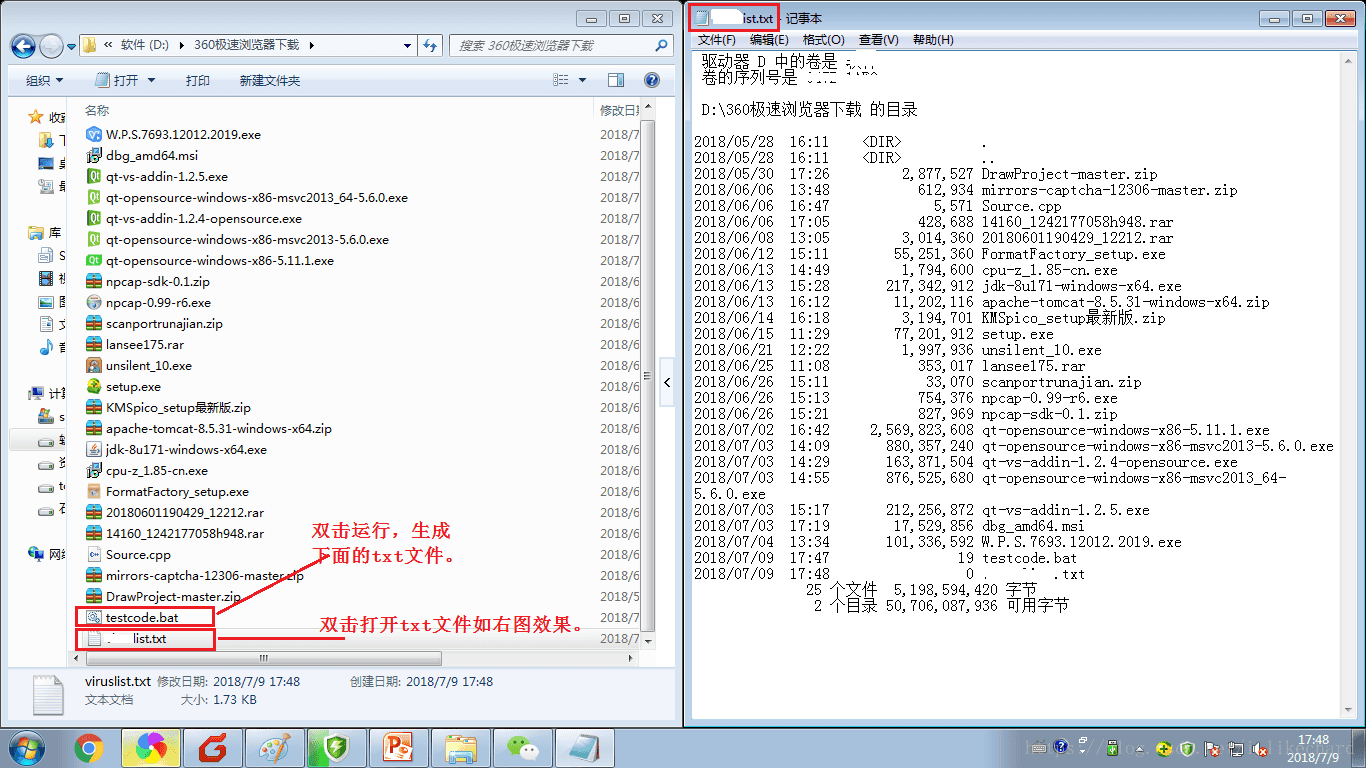Open Notepad 帮助(H) menu
This screenshot has height=768, width=1366.
(933, 40)
